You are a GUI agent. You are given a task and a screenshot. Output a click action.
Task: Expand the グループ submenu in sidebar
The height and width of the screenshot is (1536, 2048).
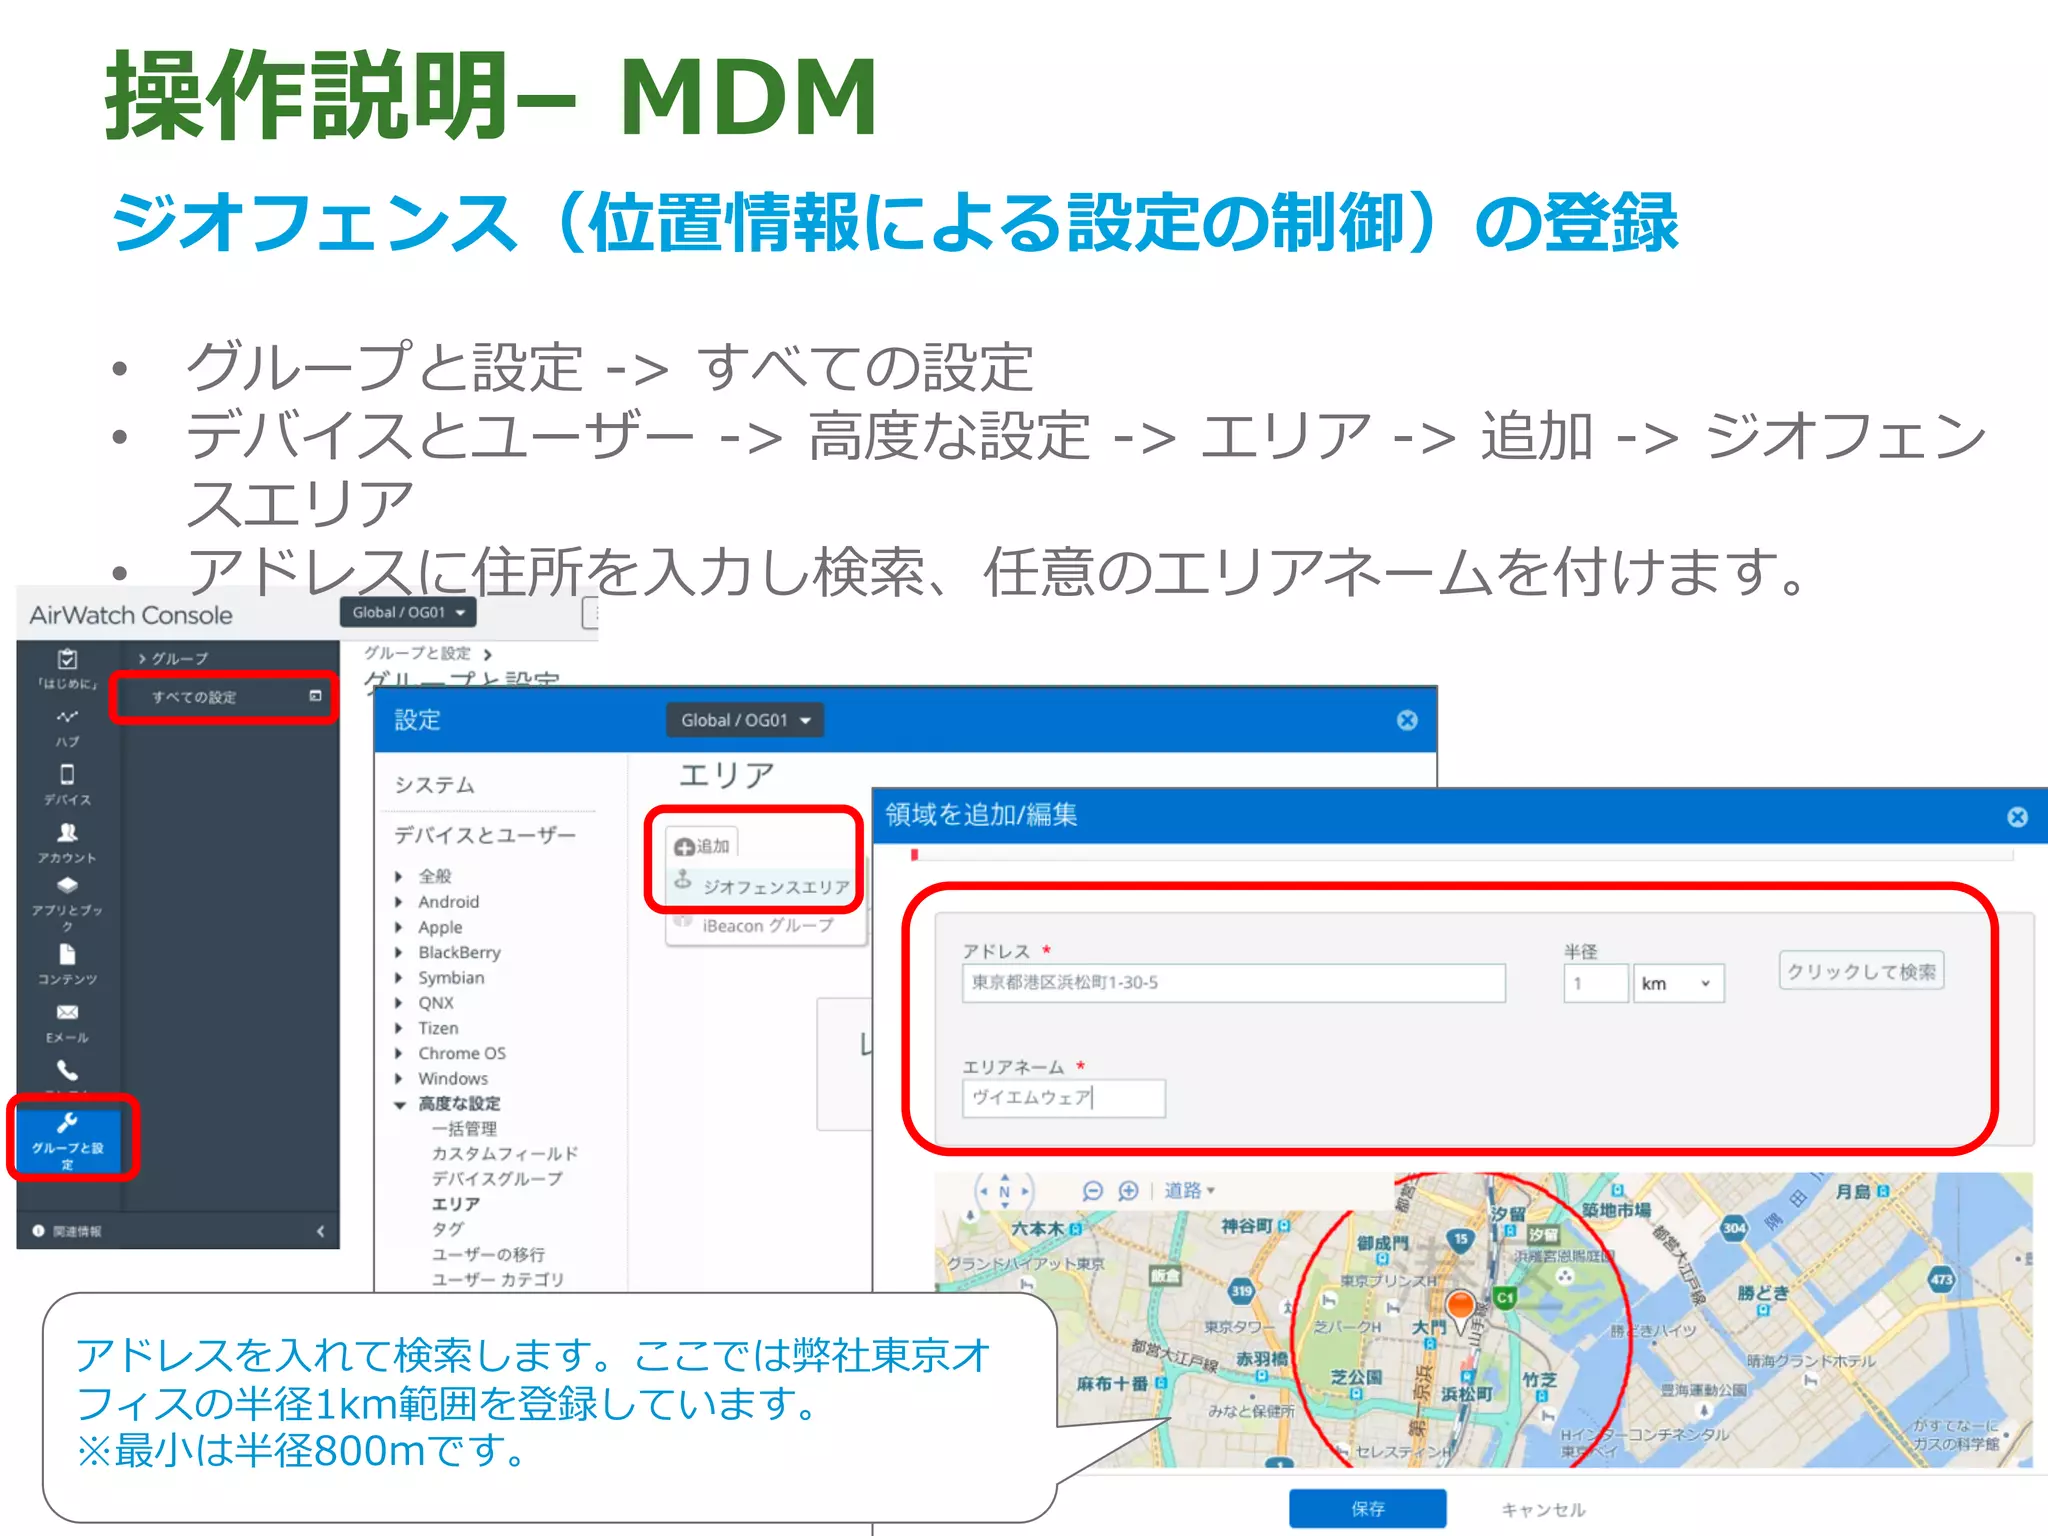point(174,659)
